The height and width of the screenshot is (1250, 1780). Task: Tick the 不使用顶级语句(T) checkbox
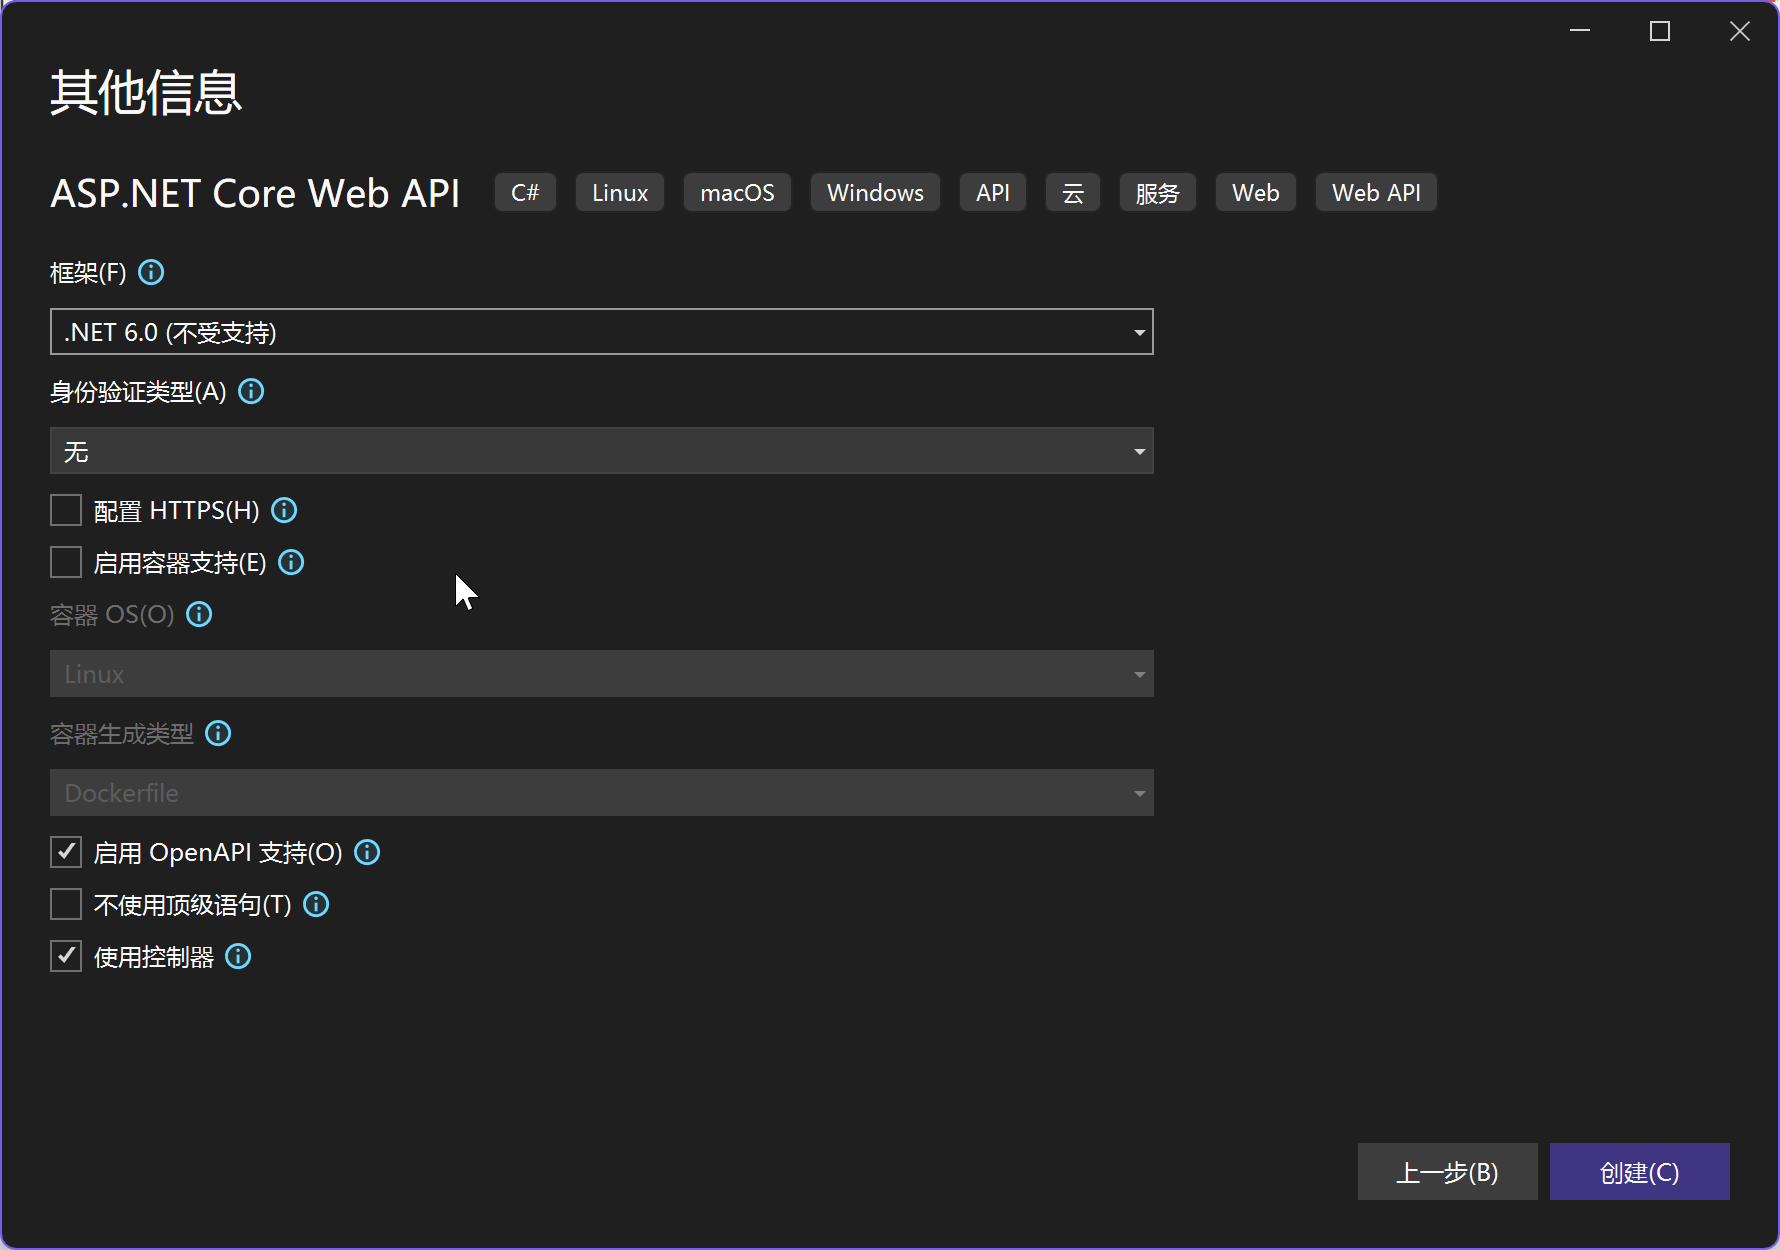pos(66,904)
